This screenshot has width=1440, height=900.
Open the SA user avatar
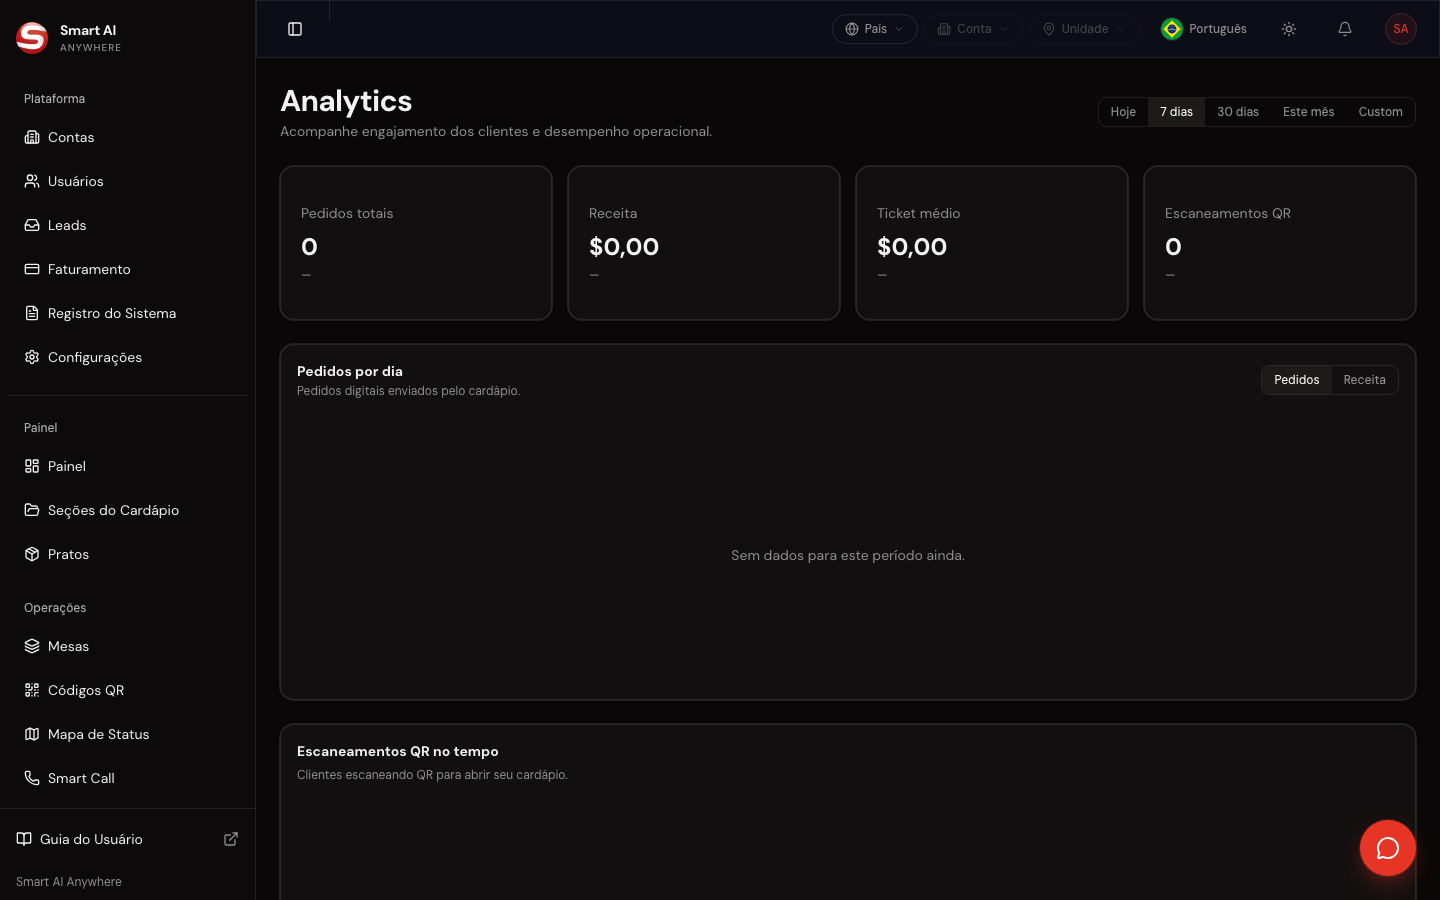(1401, 29)
